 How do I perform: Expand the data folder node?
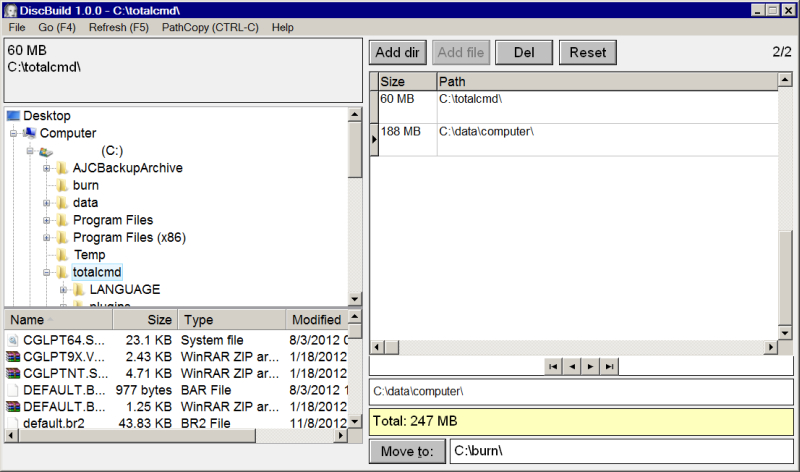46,203
